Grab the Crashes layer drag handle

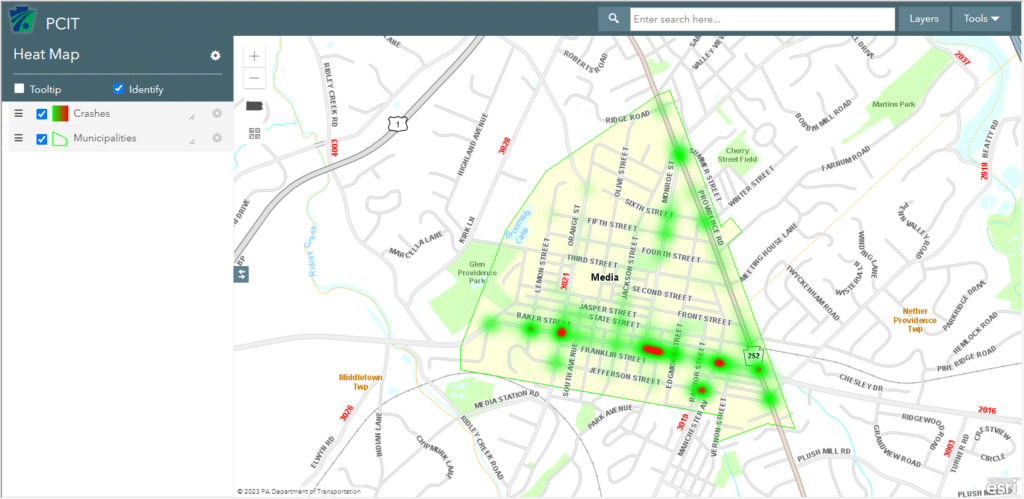click(19, 114)
